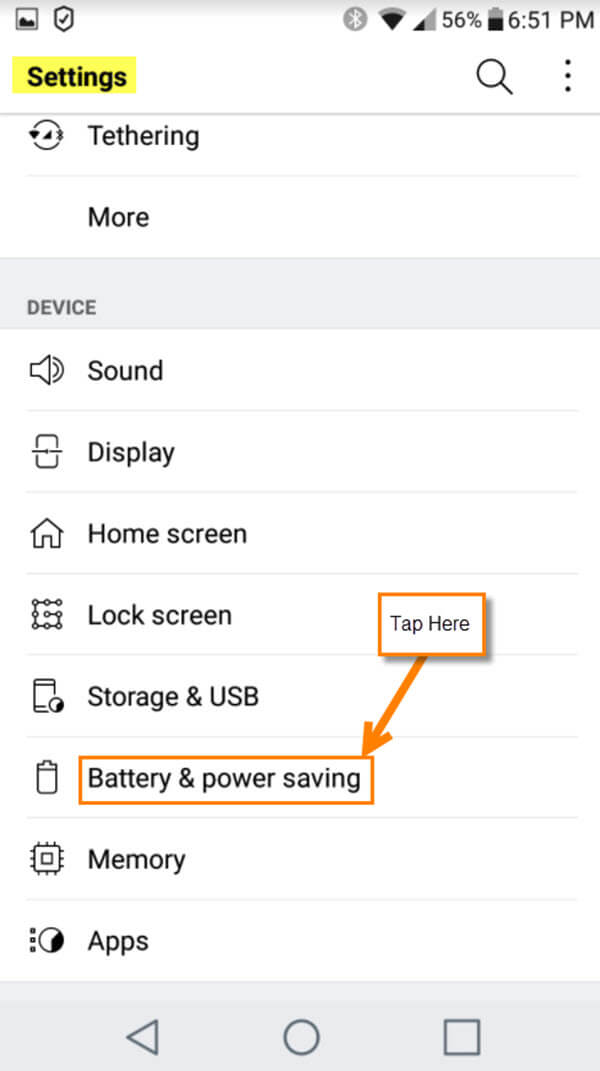Tap the Apps icon
Screen dimensions: 600x1071
pos(46,940)
